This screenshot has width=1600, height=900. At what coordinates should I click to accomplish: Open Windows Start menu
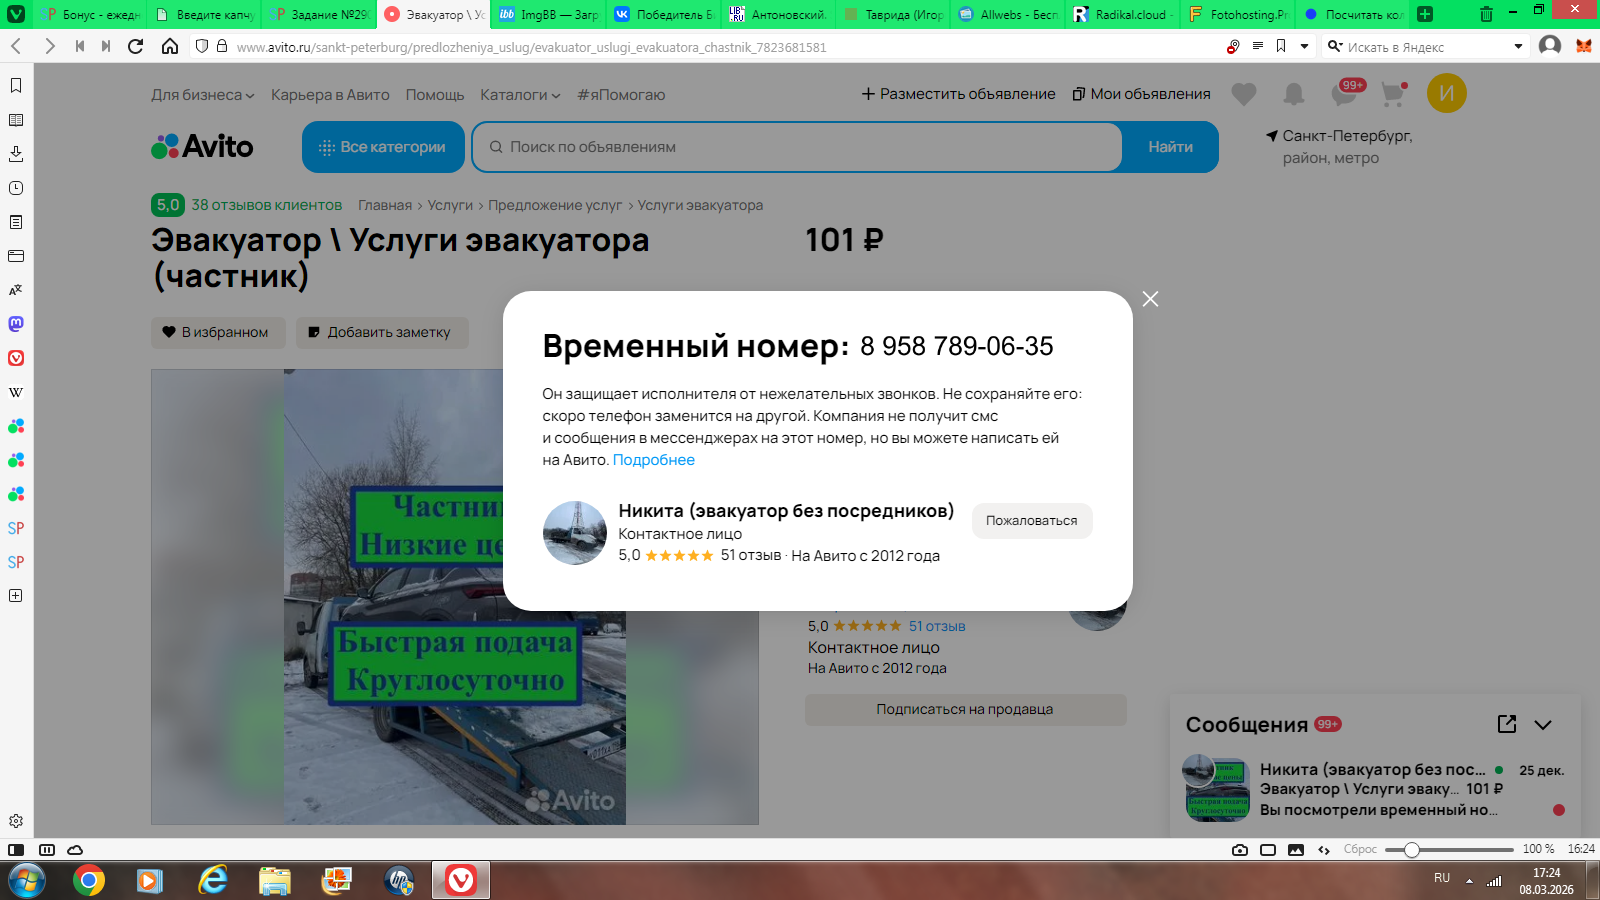(x=26, y=881)
